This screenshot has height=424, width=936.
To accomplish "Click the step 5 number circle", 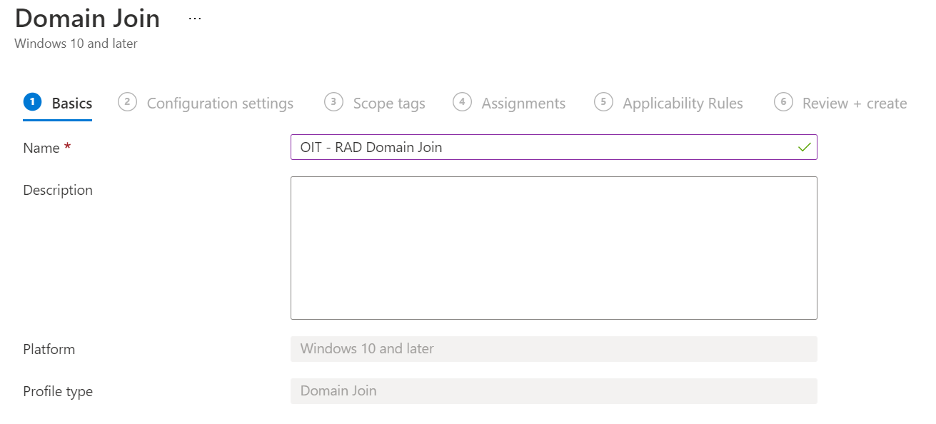I will click(x=603, y=102).
